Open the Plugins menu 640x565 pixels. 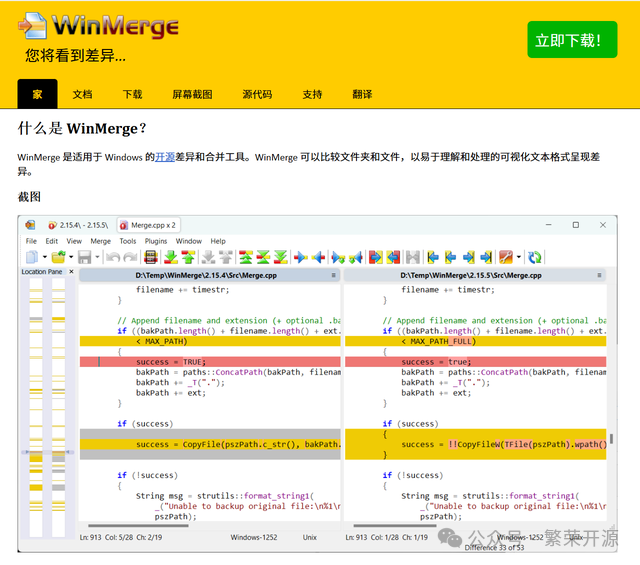(156, 241)
